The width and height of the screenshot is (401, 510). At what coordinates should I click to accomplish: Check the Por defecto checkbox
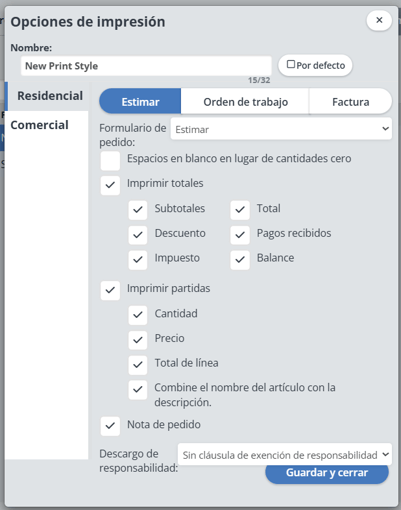click(x=291, y=64)
